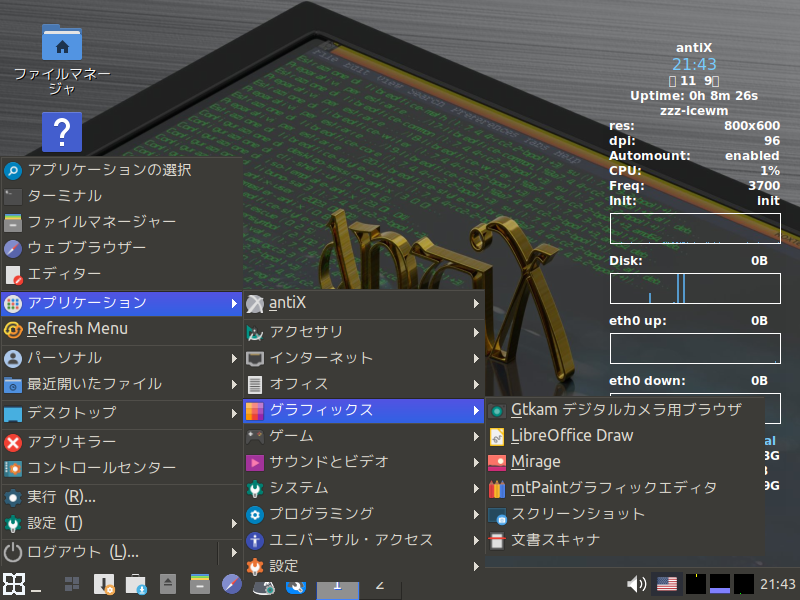Expand the ログアウト submenu arrow
Viewport: 800px width, 600px height.
(234, 552)
